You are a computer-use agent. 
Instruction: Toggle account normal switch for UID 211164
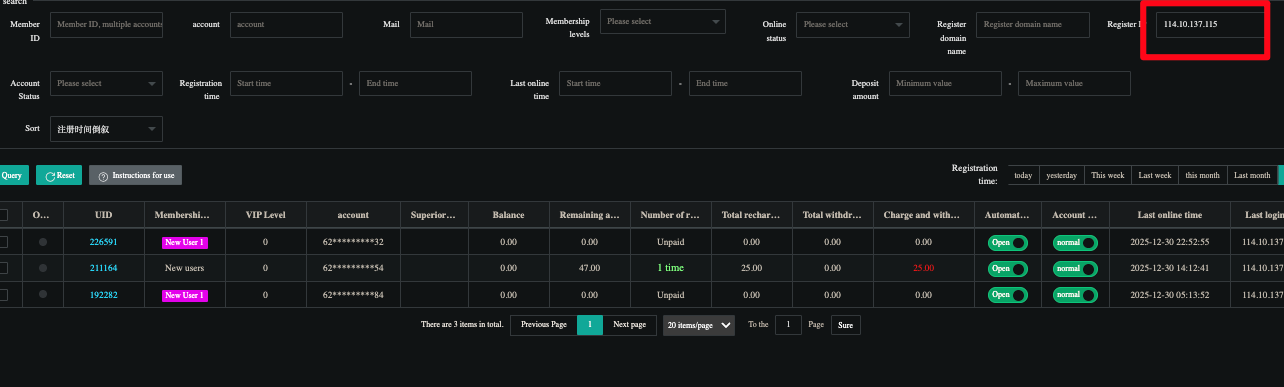pyautogui.click(x=1075, y=268)
